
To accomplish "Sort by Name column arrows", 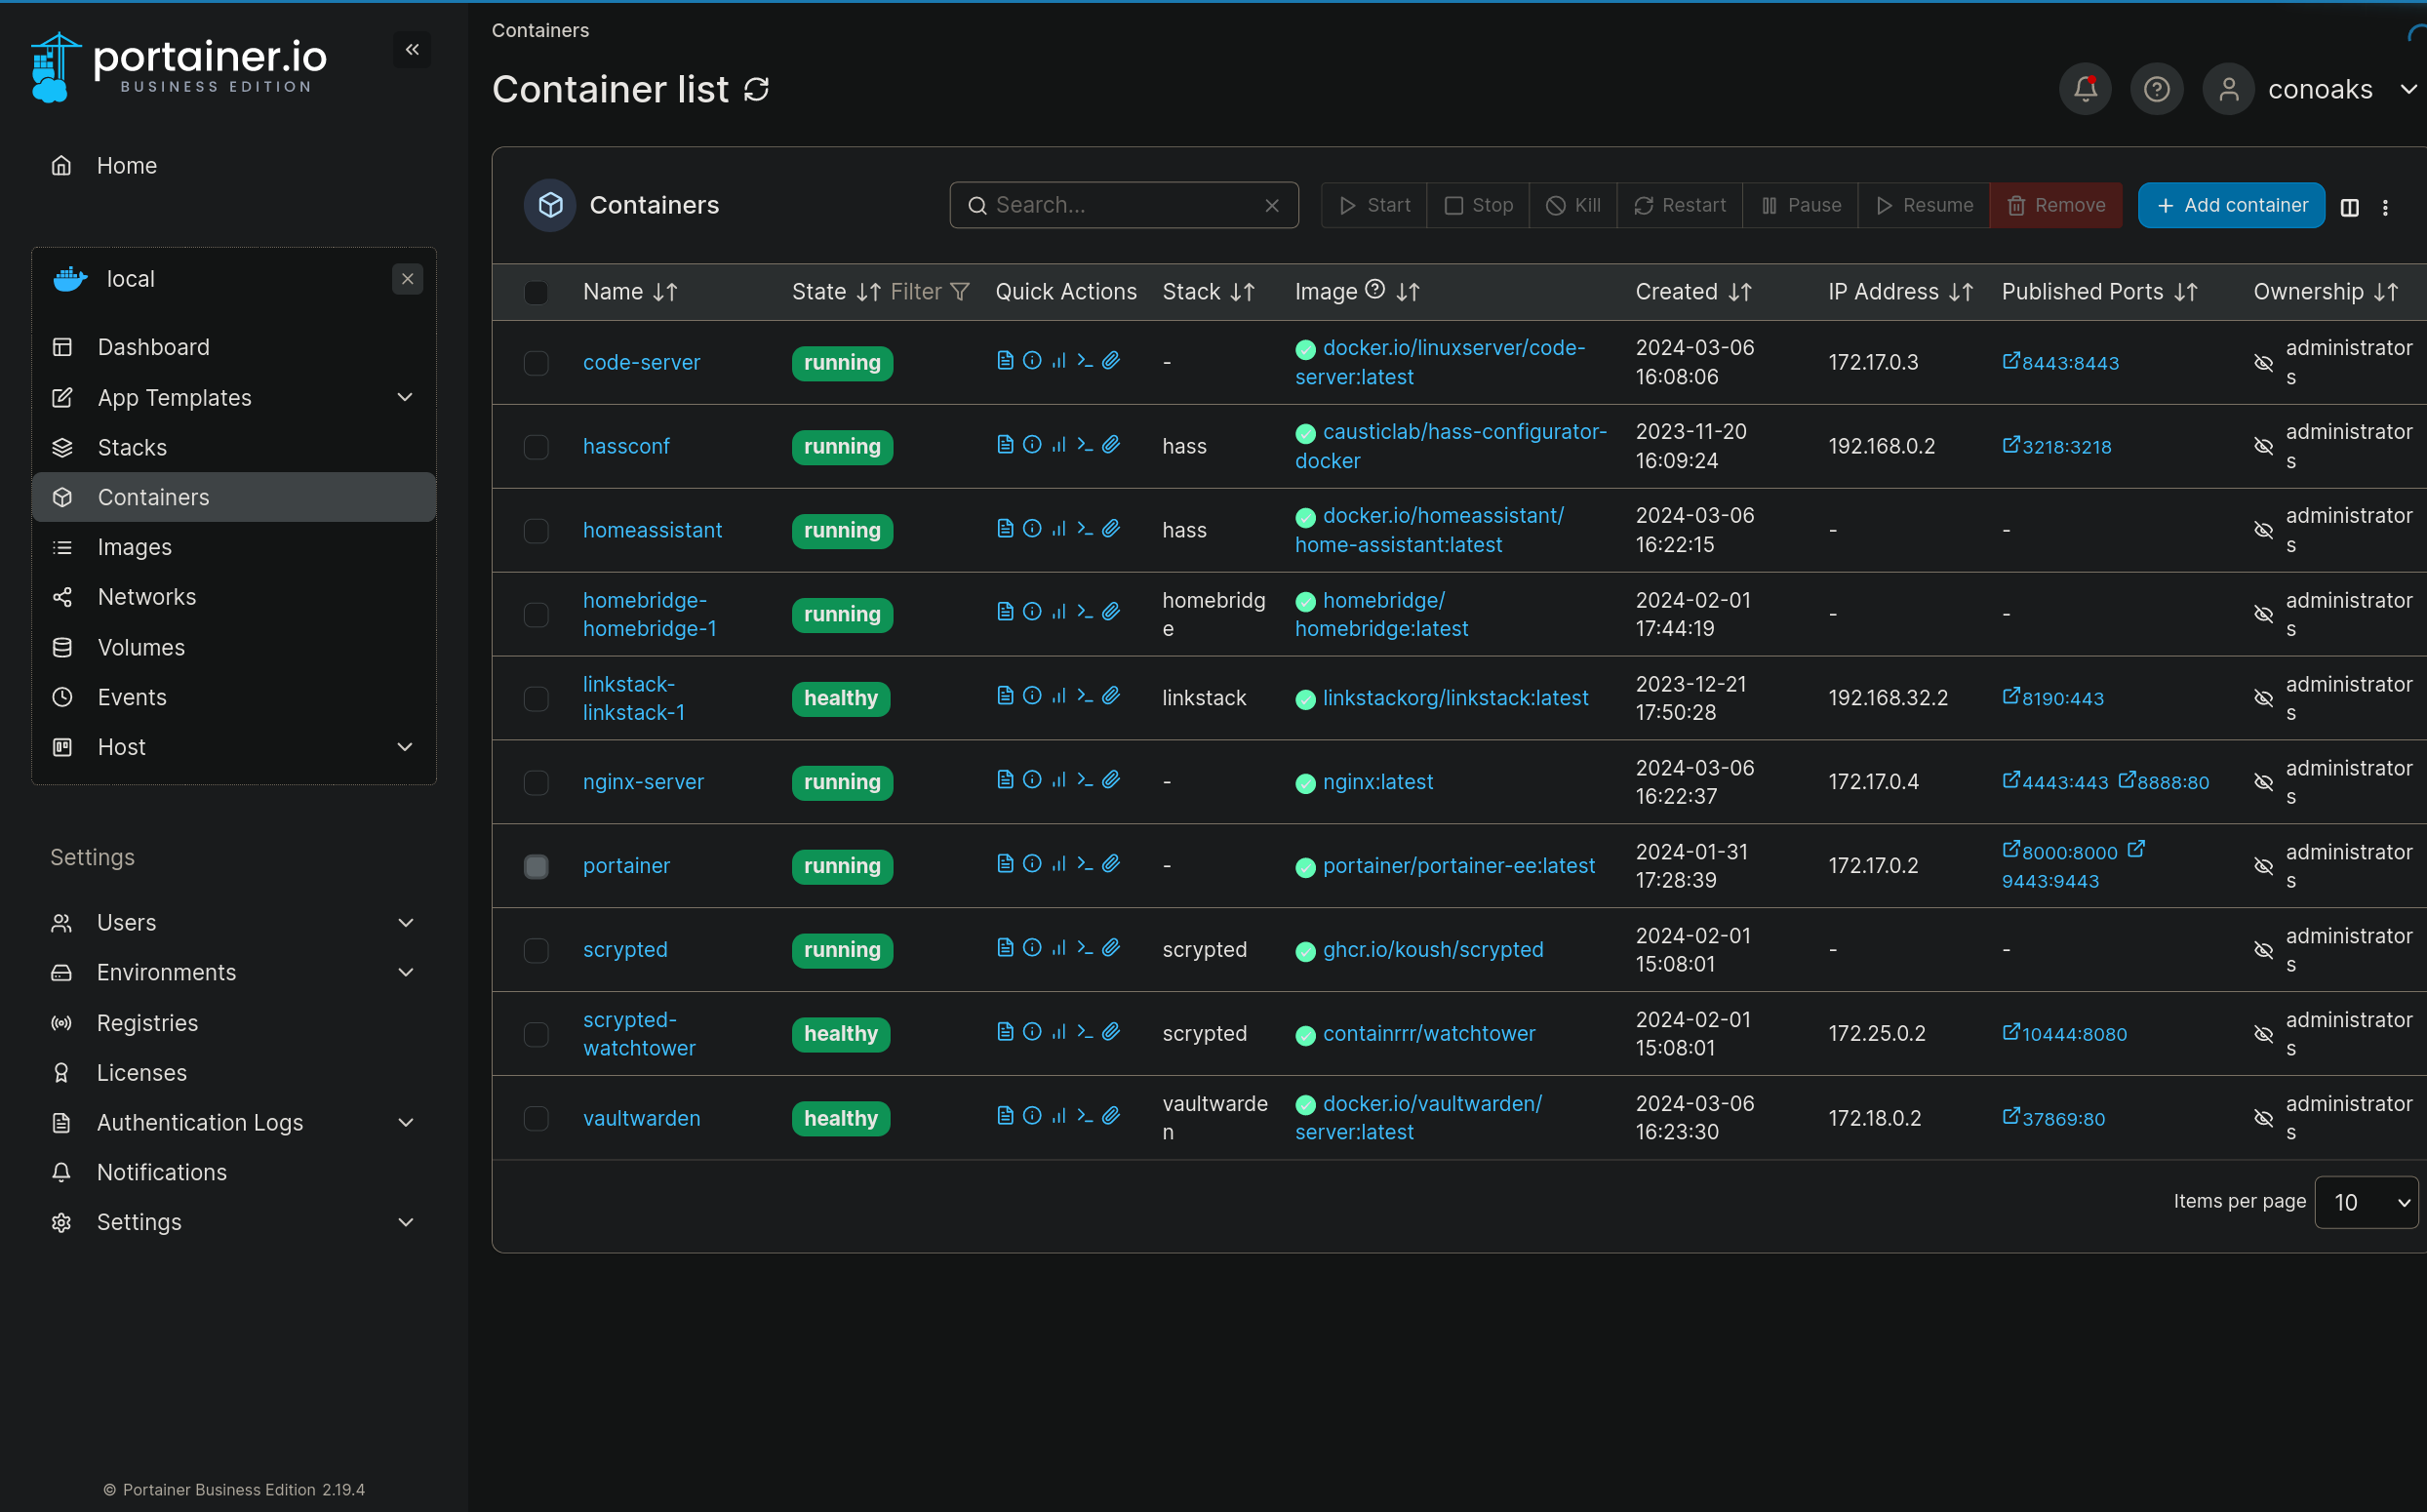I will tap(665, 292).
